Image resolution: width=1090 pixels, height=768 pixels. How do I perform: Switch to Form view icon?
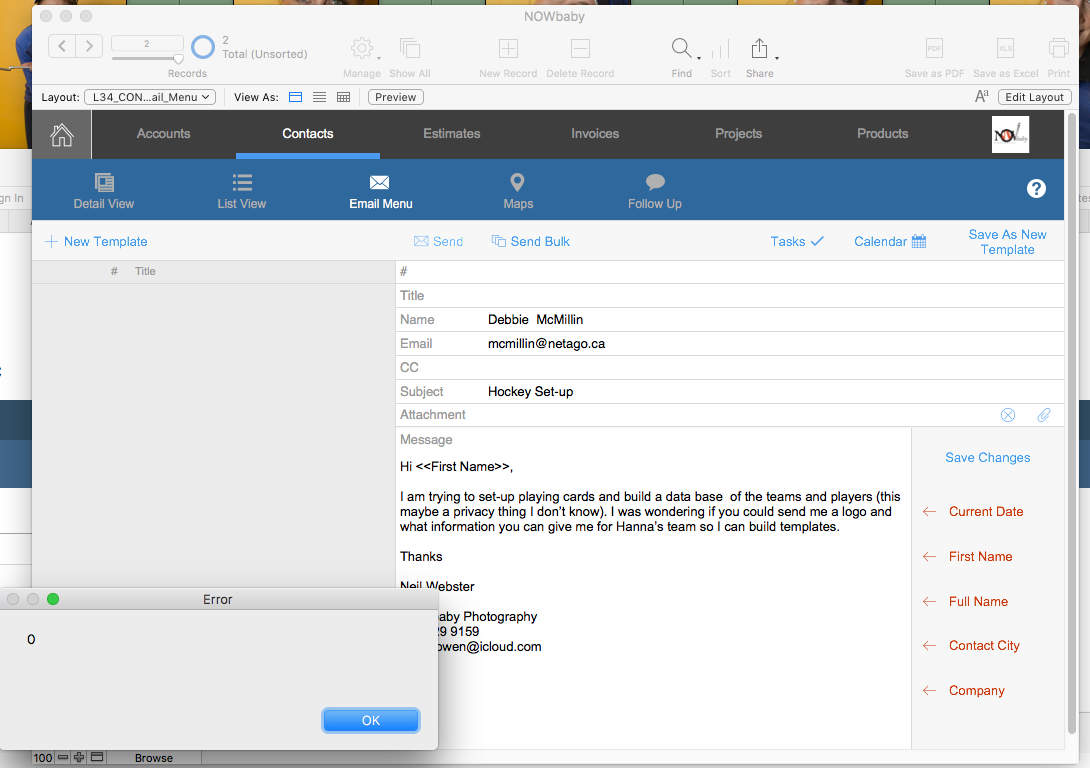point(295,97)
